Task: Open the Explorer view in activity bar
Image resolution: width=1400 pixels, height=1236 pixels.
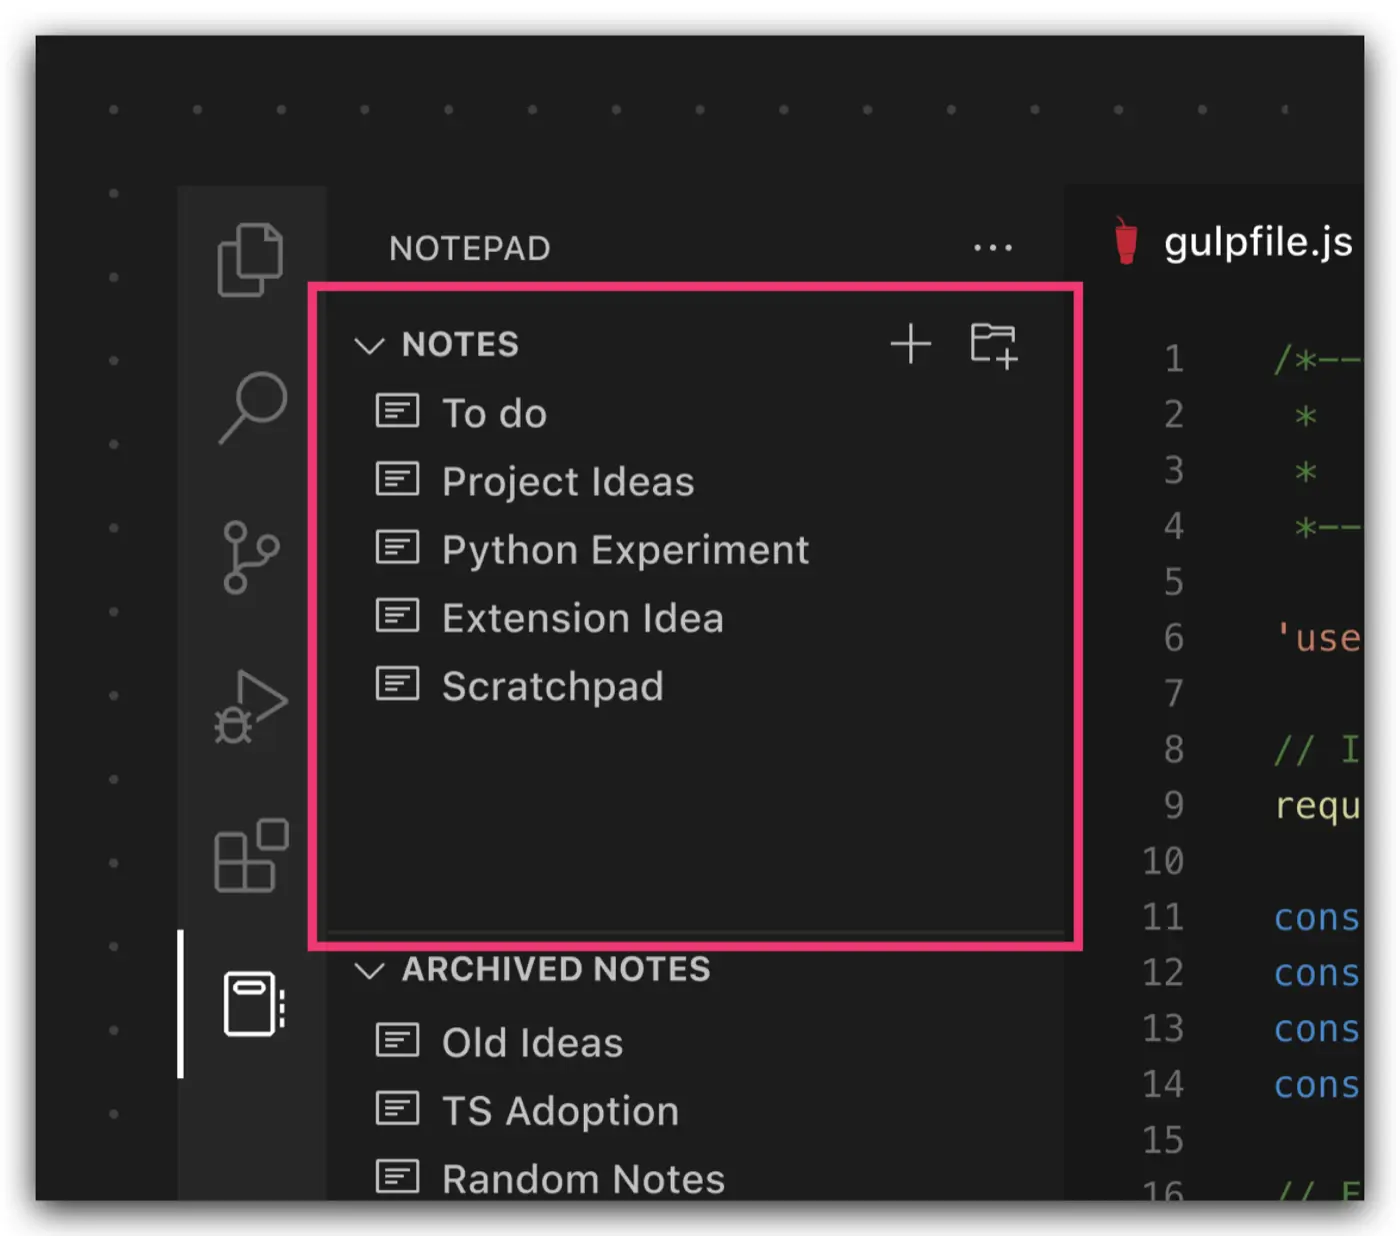Action: [x=250, y=260]
